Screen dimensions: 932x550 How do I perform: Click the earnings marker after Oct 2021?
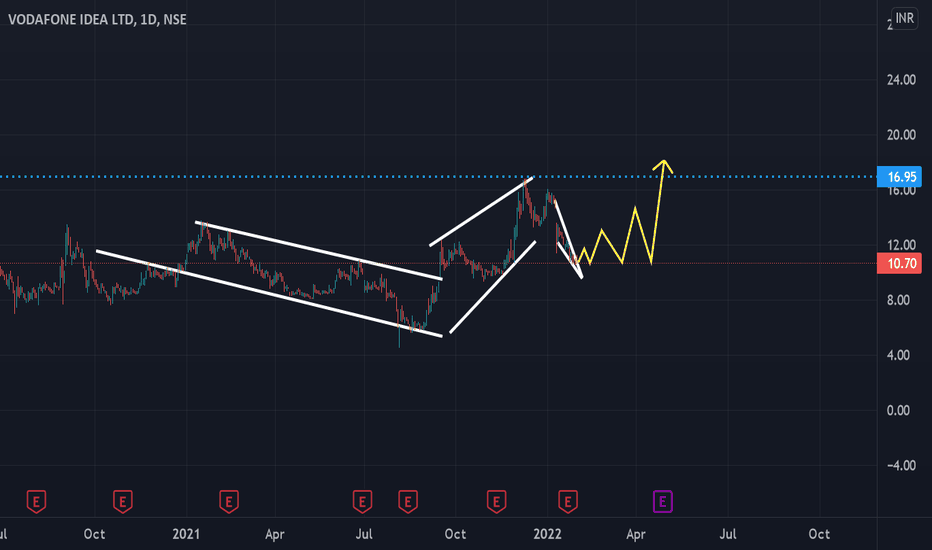click(x=496, y=502)
